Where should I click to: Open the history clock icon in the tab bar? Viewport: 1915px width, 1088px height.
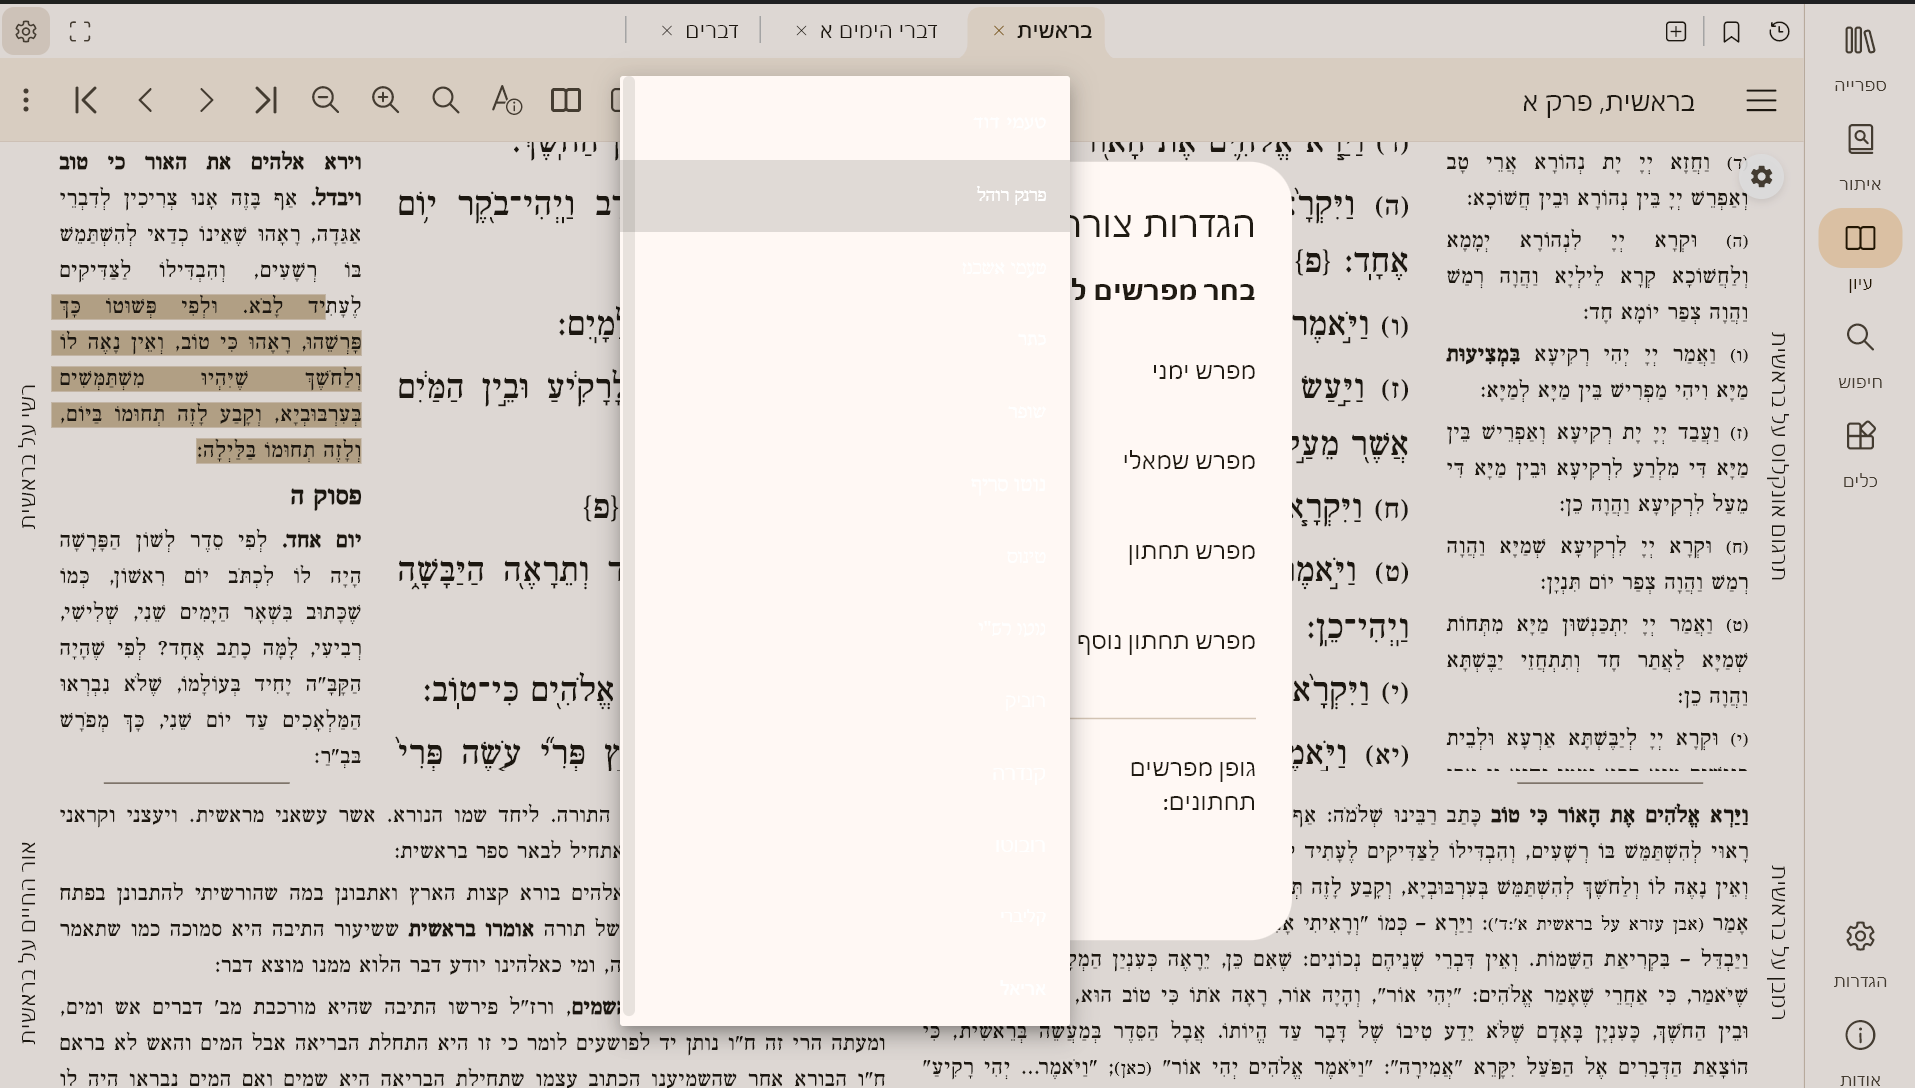click(1779, 32)
